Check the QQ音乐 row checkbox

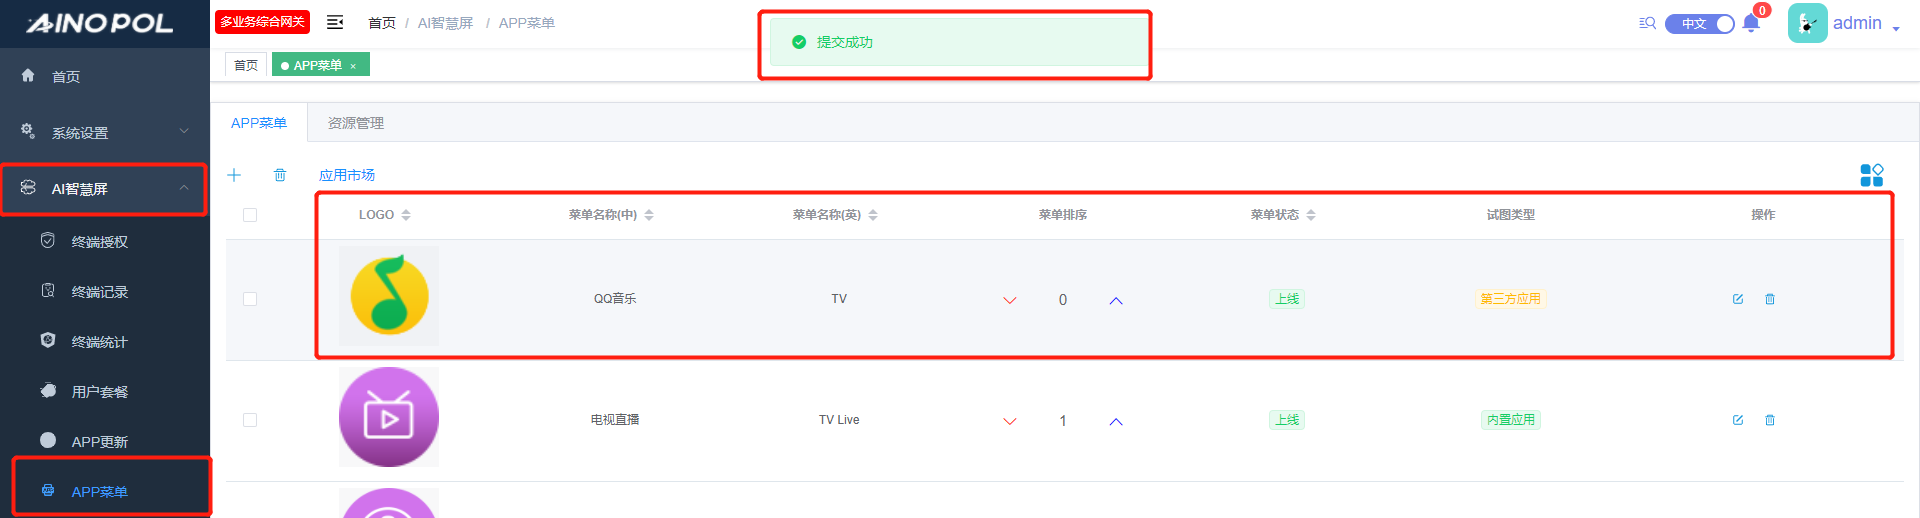pyautogui.click(x=250, y=299)
